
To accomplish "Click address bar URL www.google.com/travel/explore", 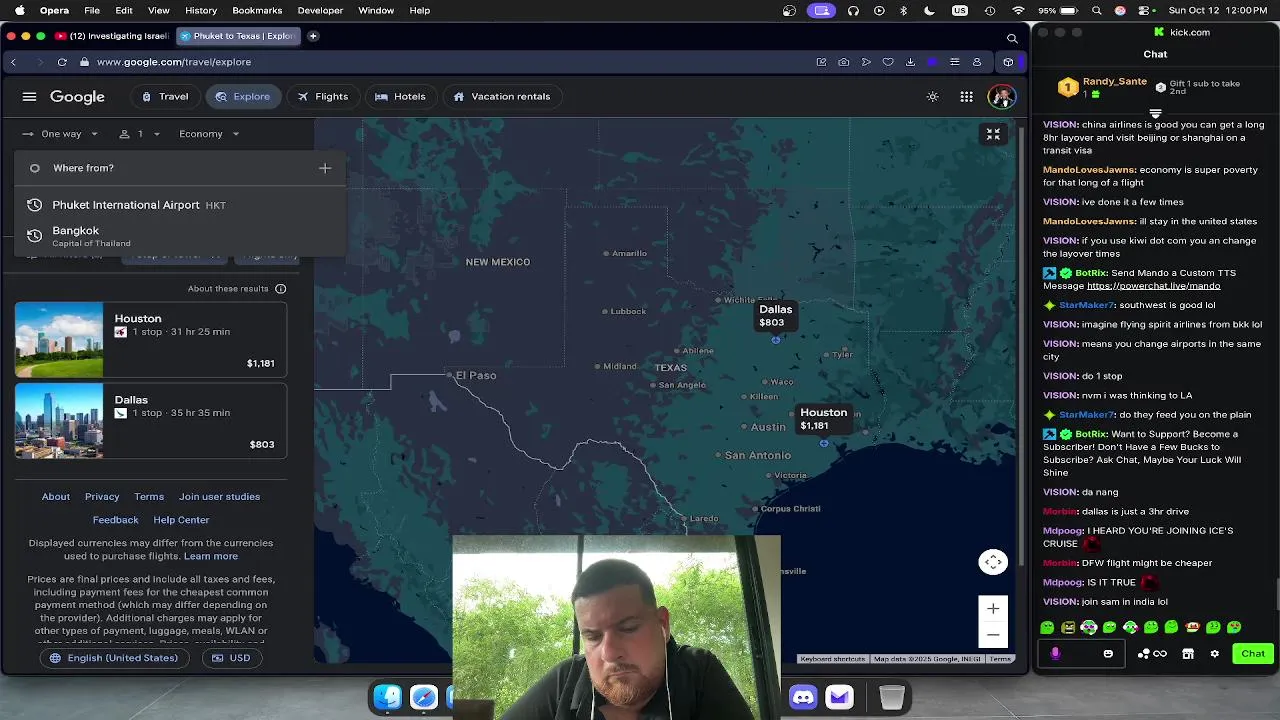I will [x=174, y=62].
